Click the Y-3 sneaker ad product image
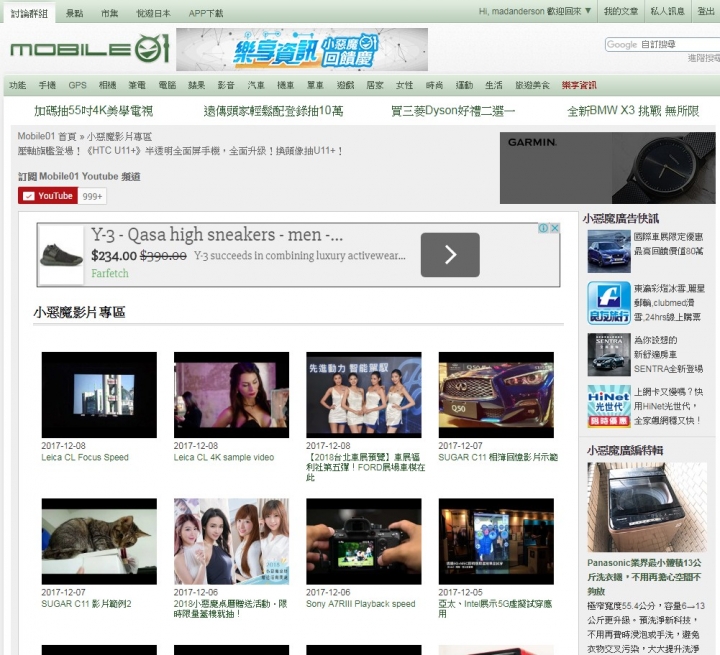This screenshot has height=655, width=720. point(62,254)
